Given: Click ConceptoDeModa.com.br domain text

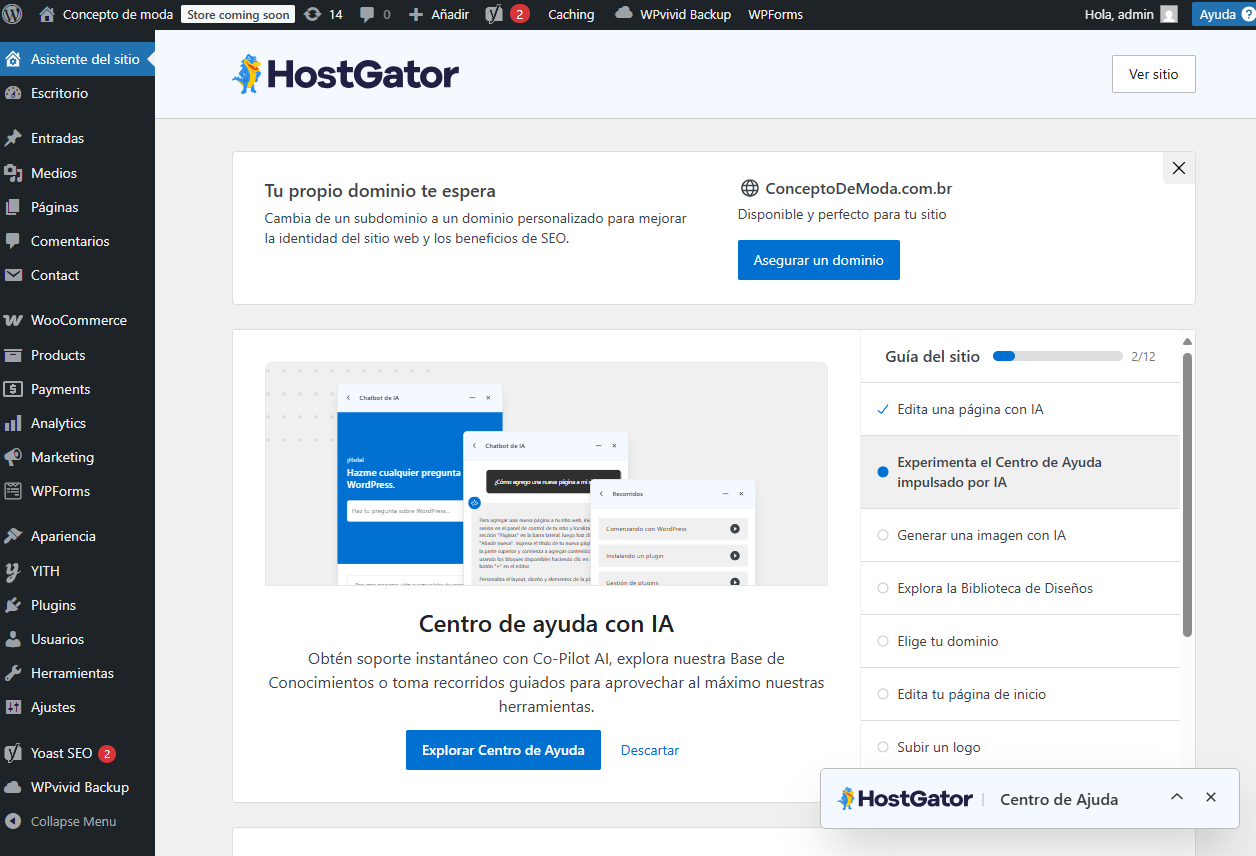Looking at the screenshot, I should 858,189.
